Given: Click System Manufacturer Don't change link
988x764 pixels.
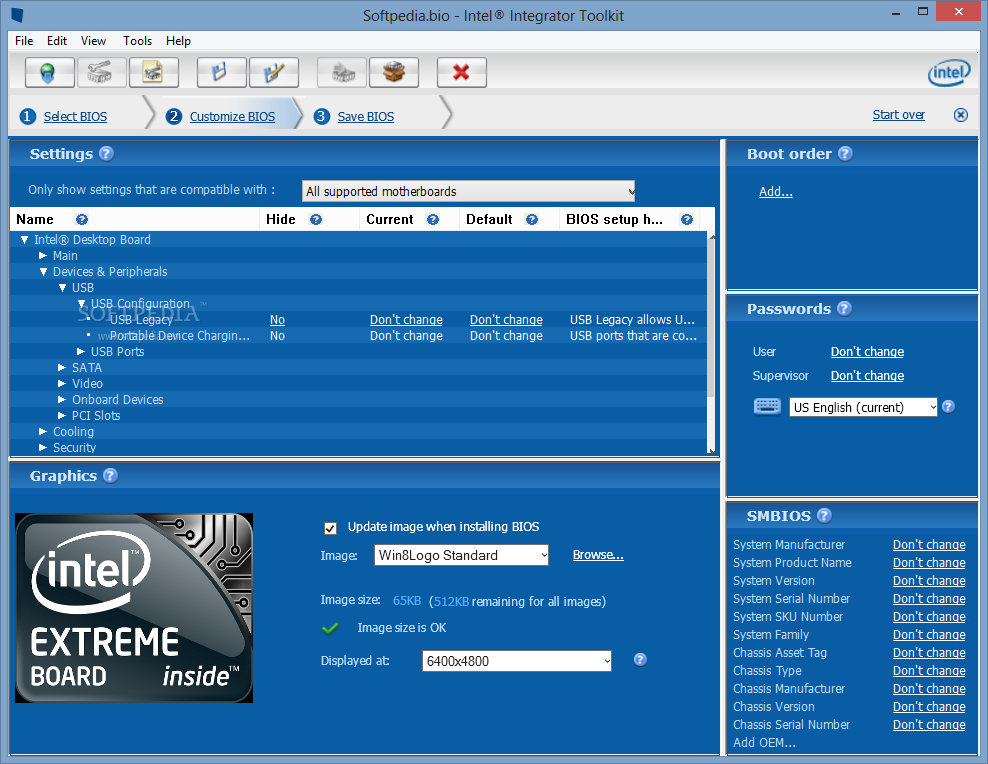Looking at the screenshot, I should click(x=929, y=545).
